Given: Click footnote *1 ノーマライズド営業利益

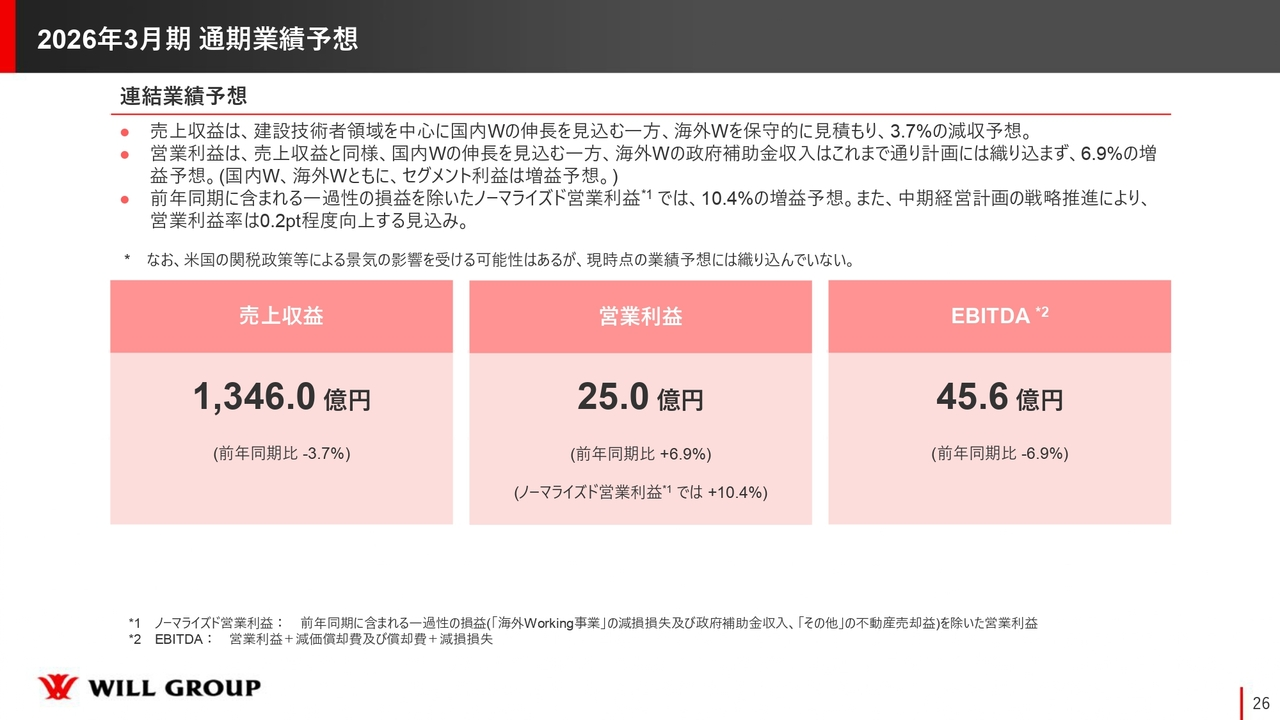Looking at the screenshot, I should (583, 623).
